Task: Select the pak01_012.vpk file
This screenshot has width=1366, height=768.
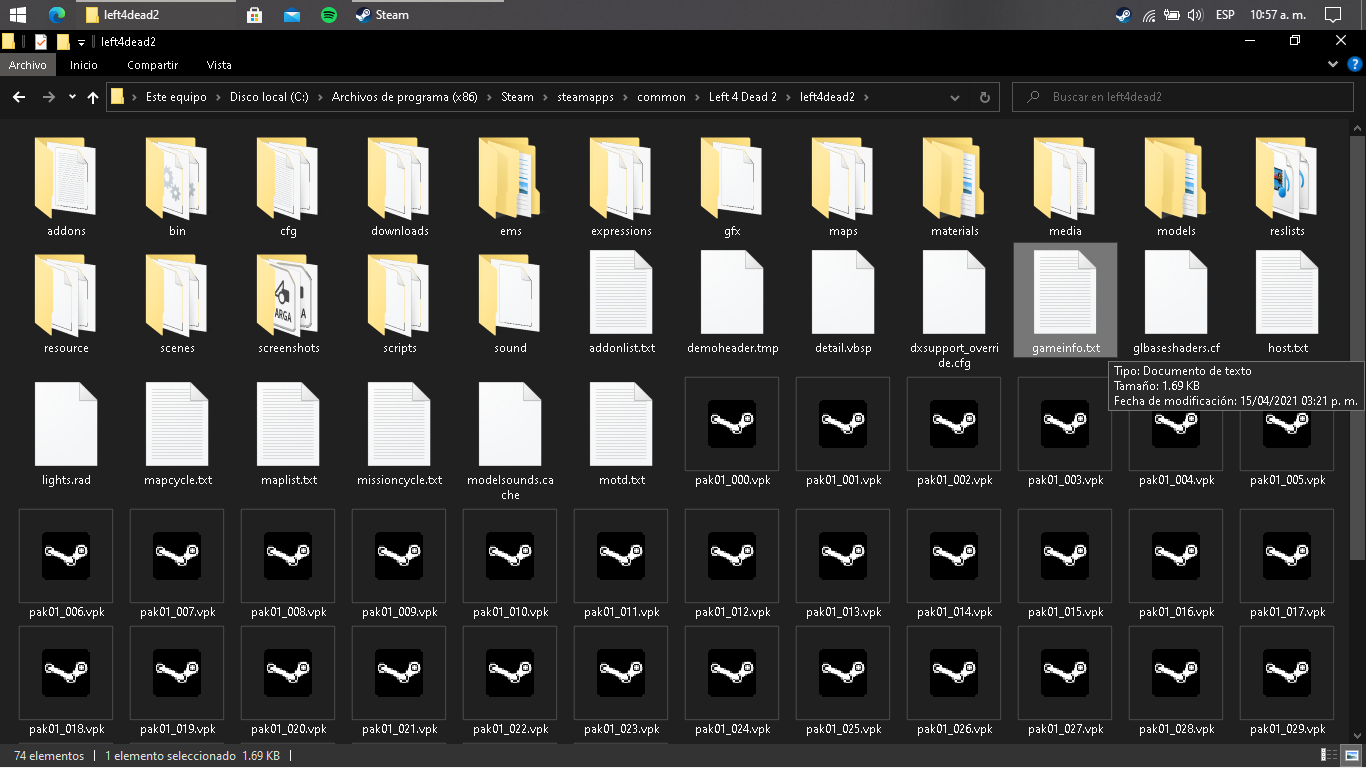Action: point(732,564)
